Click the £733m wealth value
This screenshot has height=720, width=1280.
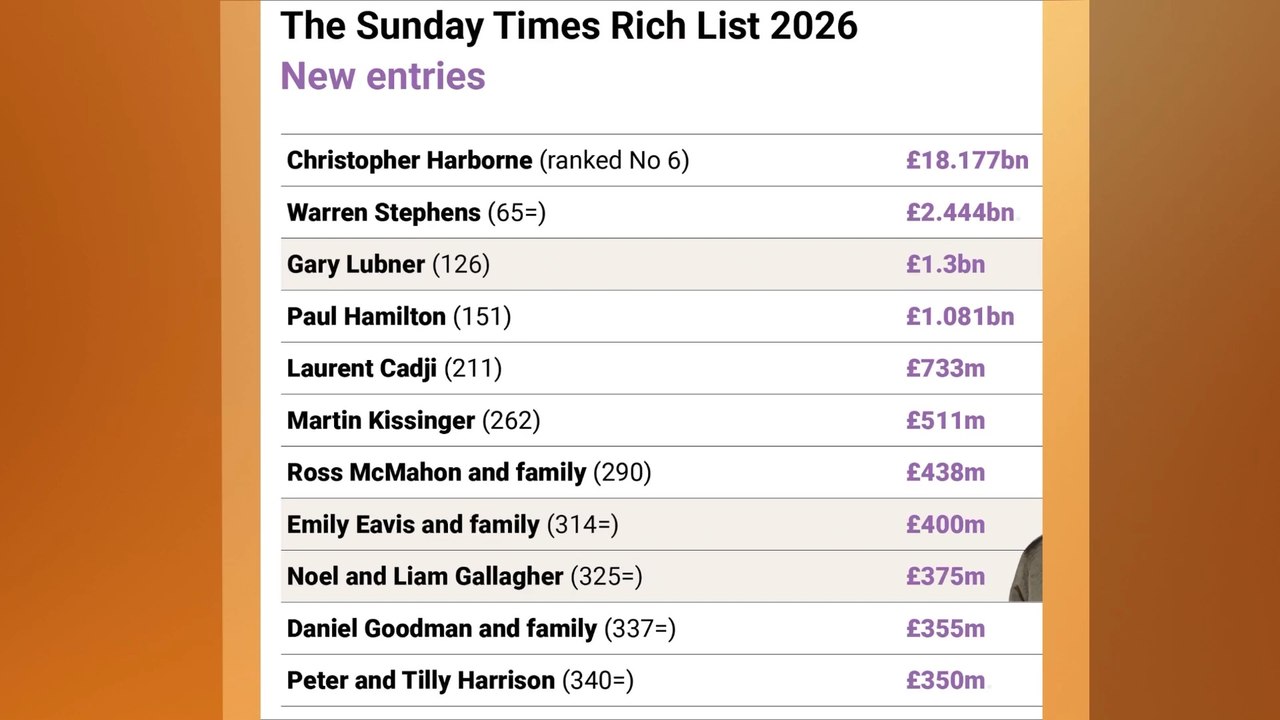(x=945, y=368)
